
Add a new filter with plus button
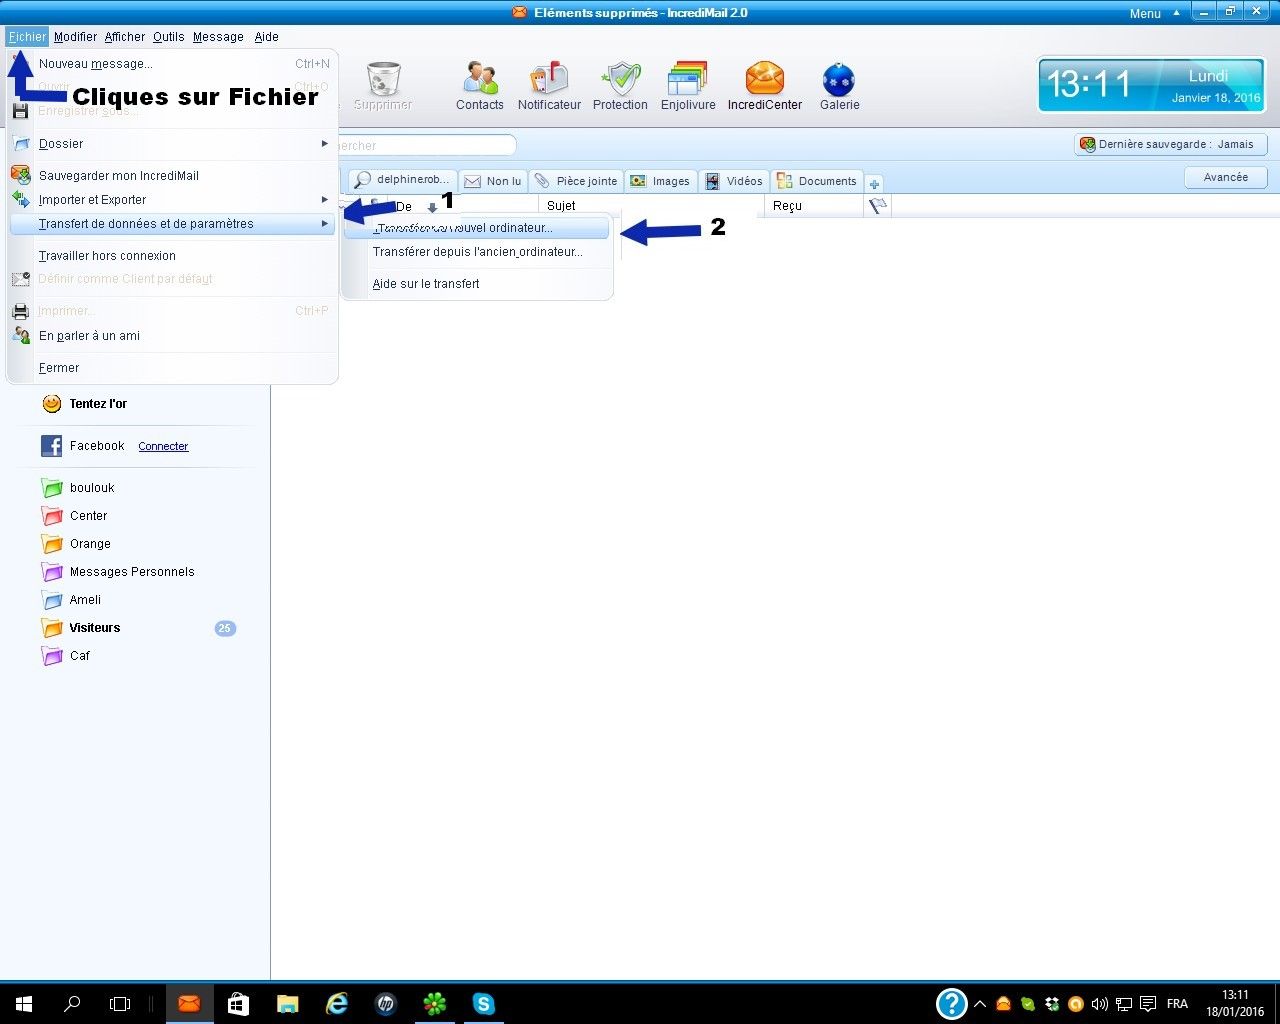(x=874, y=184)
